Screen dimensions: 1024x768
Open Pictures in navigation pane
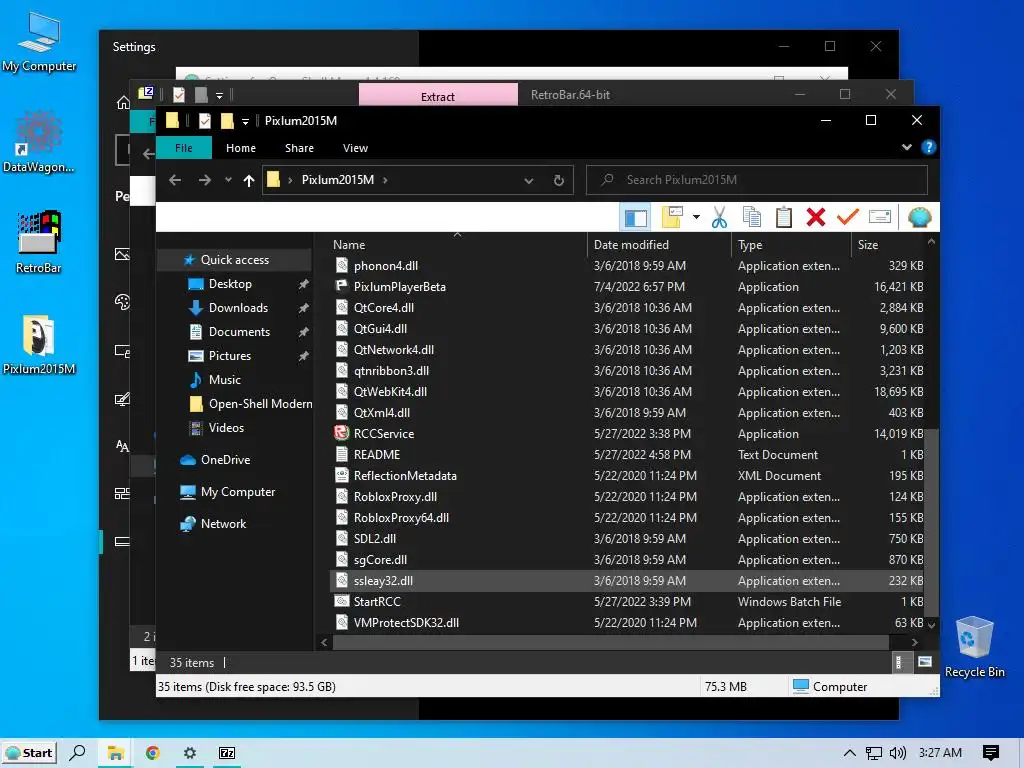click(229, 356)
